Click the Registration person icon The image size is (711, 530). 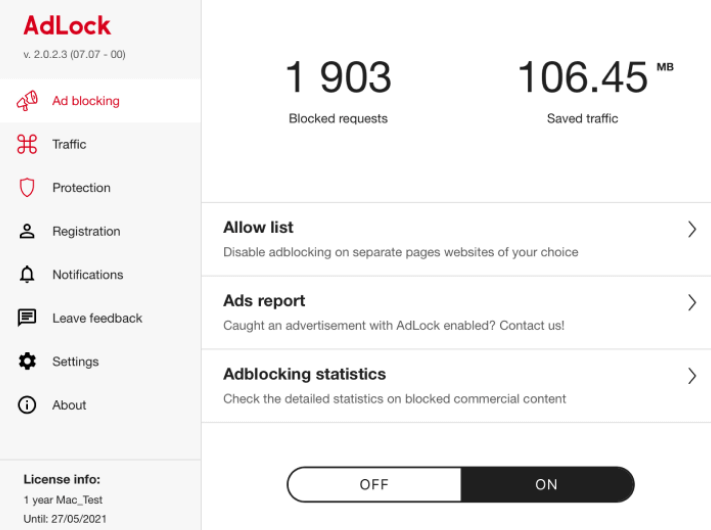click(x=27, y=231)
